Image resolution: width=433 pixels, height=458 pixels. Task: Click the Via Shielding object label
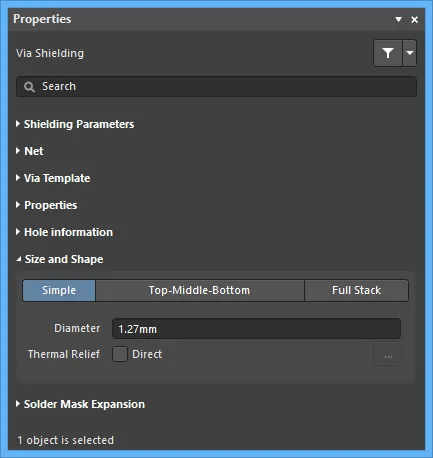click(50, 53)
